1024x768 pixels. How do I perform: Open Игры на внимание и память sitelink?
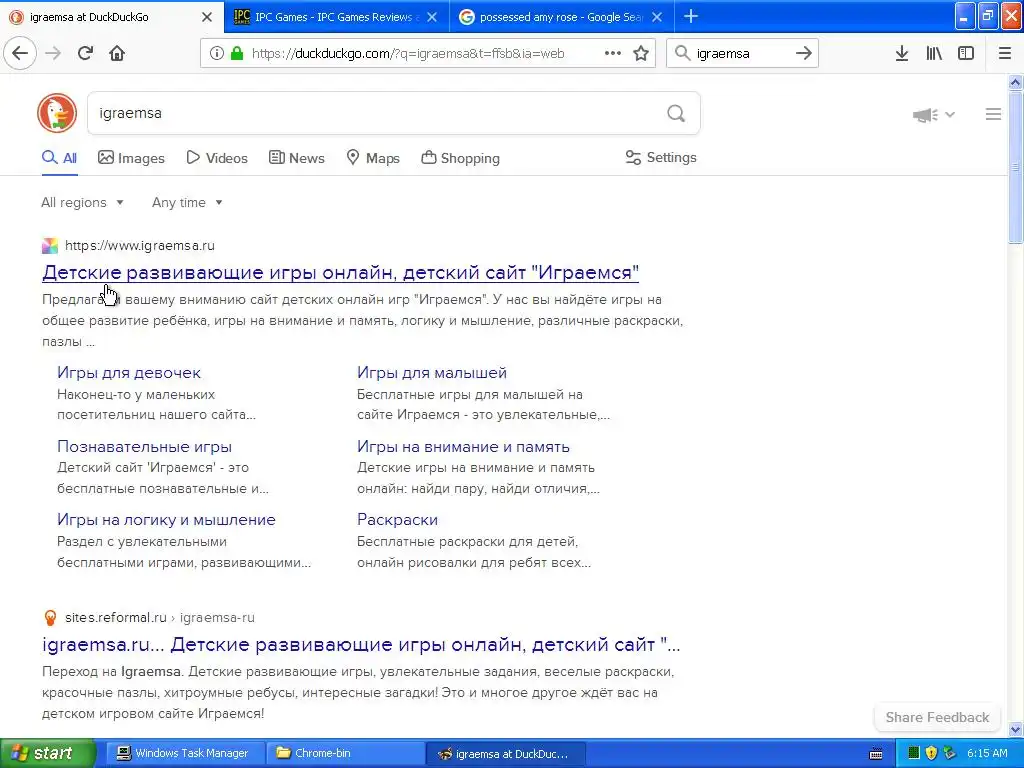pos(463,447)
